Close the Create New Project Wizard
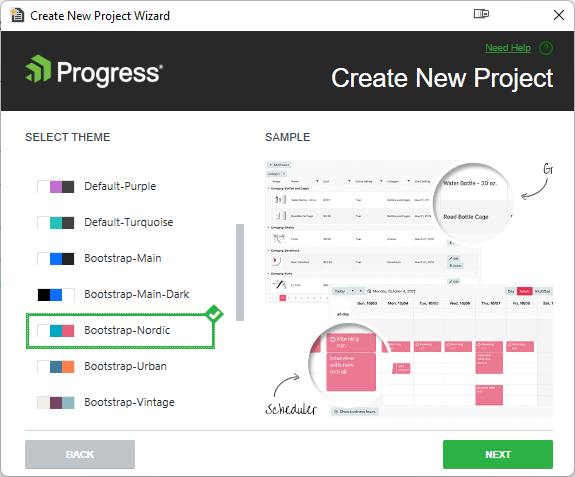Image resolution: width=575 pixels, height=477 pixels. (x=559, y=15)
